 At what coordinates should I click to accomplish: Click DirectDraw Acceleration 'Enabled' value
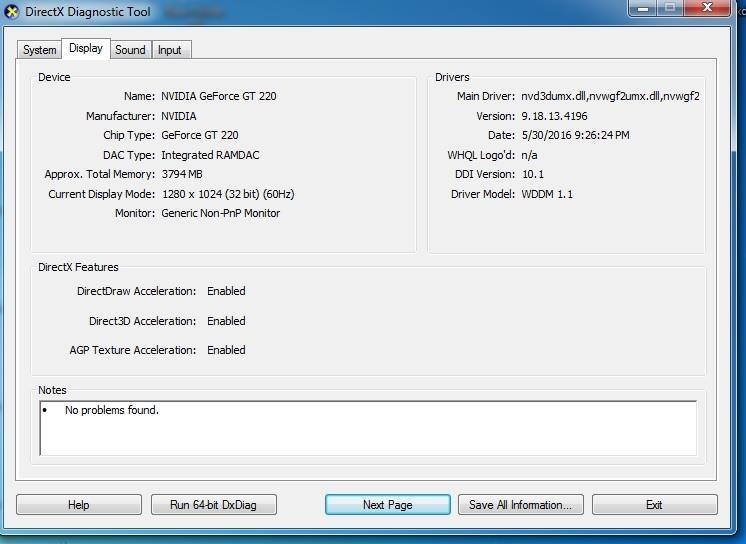pos(226,291)
